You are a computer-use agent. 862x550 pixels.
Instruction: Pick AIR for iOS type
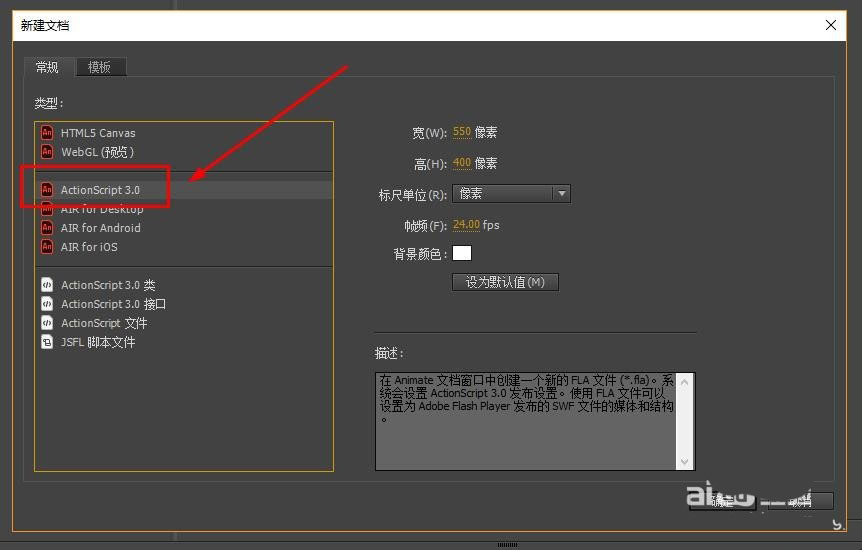tap(184, 247)
